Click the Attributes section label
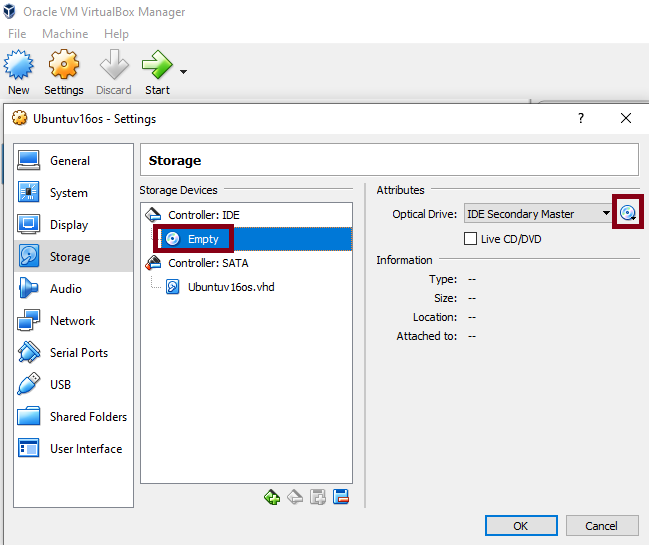This screenshot has width=649, height=545. pyautogui.click(x=400, y=190)
